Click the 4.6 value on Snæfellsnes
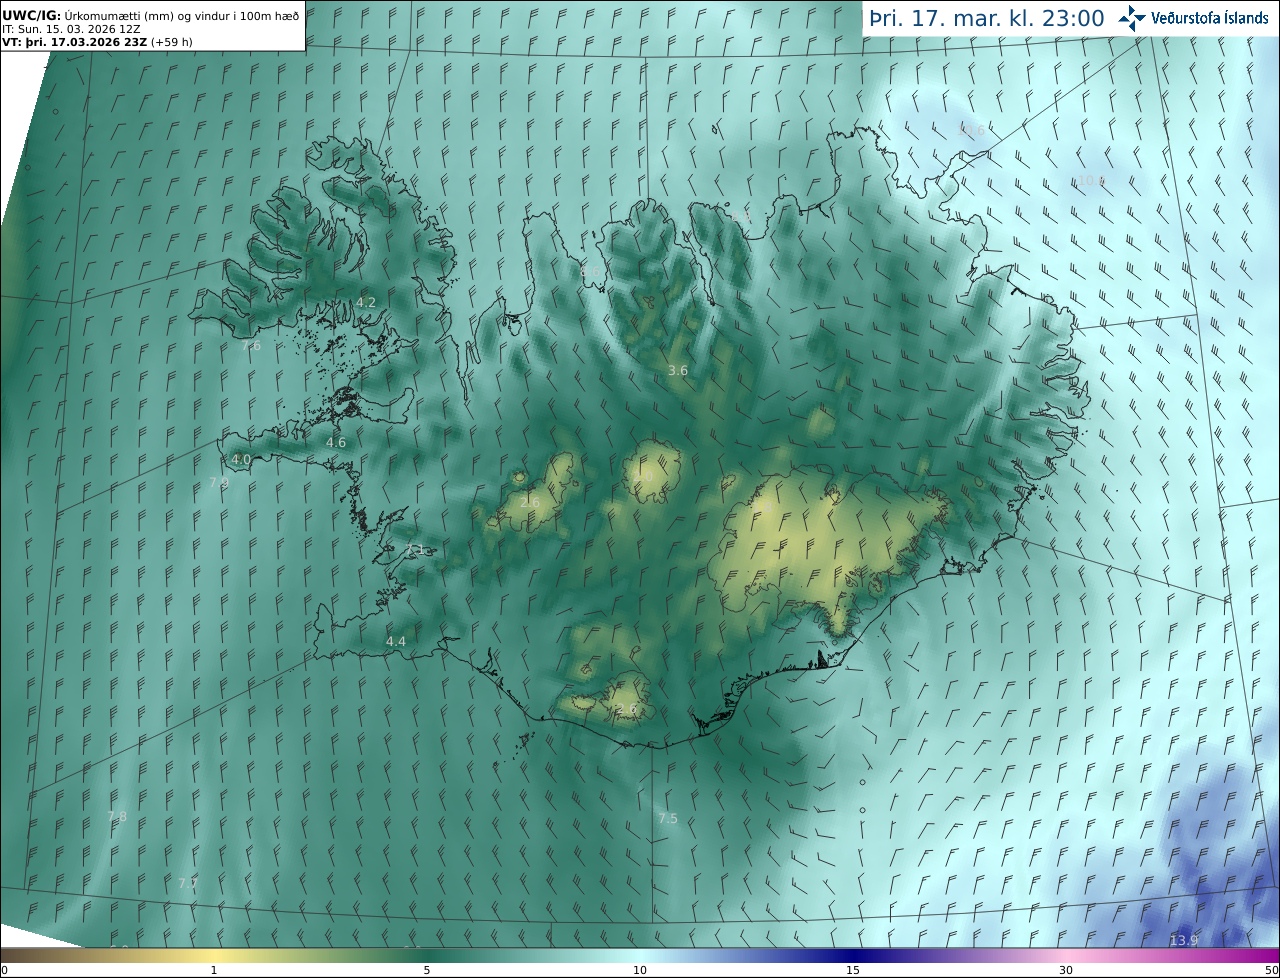Screen dimensions: 1280x978 [x=336, y=442]
